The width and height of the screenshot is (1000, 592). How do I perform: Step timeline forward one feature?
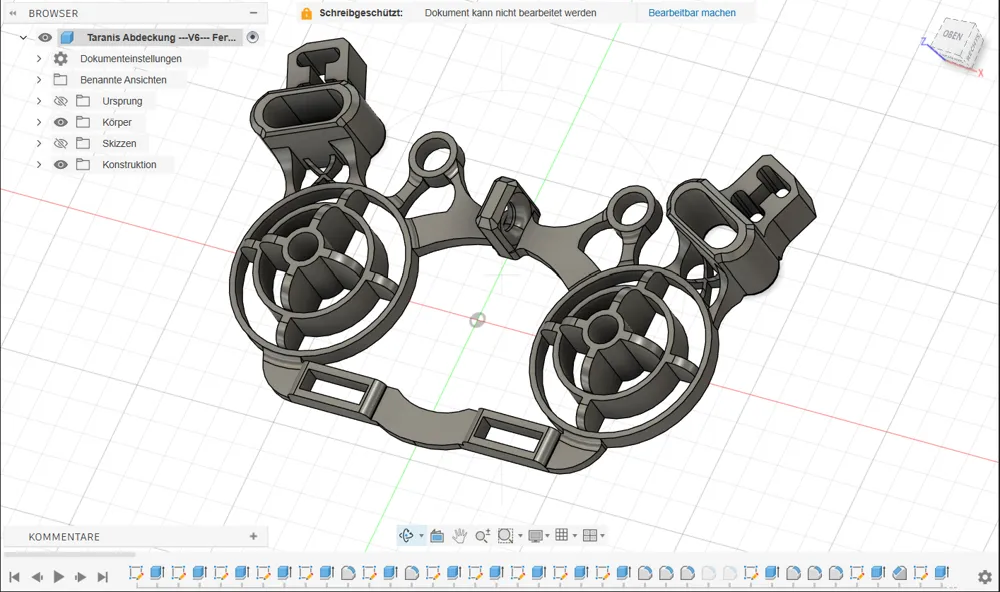click(x=80, y=577)
